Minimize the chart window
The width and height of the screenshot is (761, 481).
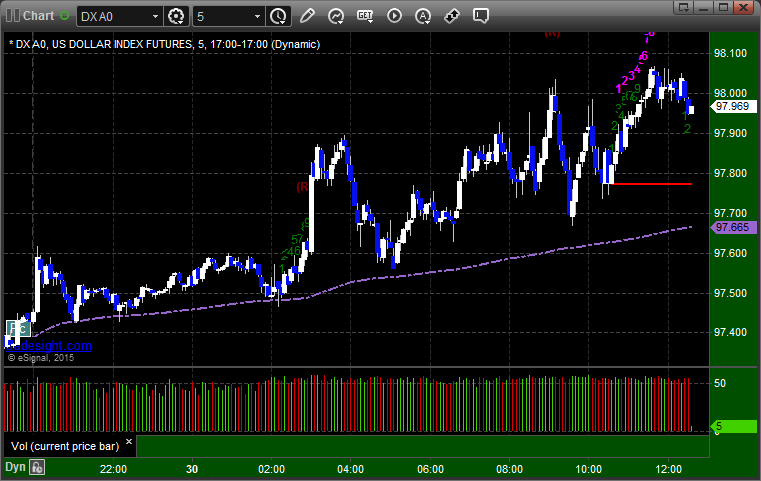pyautogui.click(x=704, y=7)
